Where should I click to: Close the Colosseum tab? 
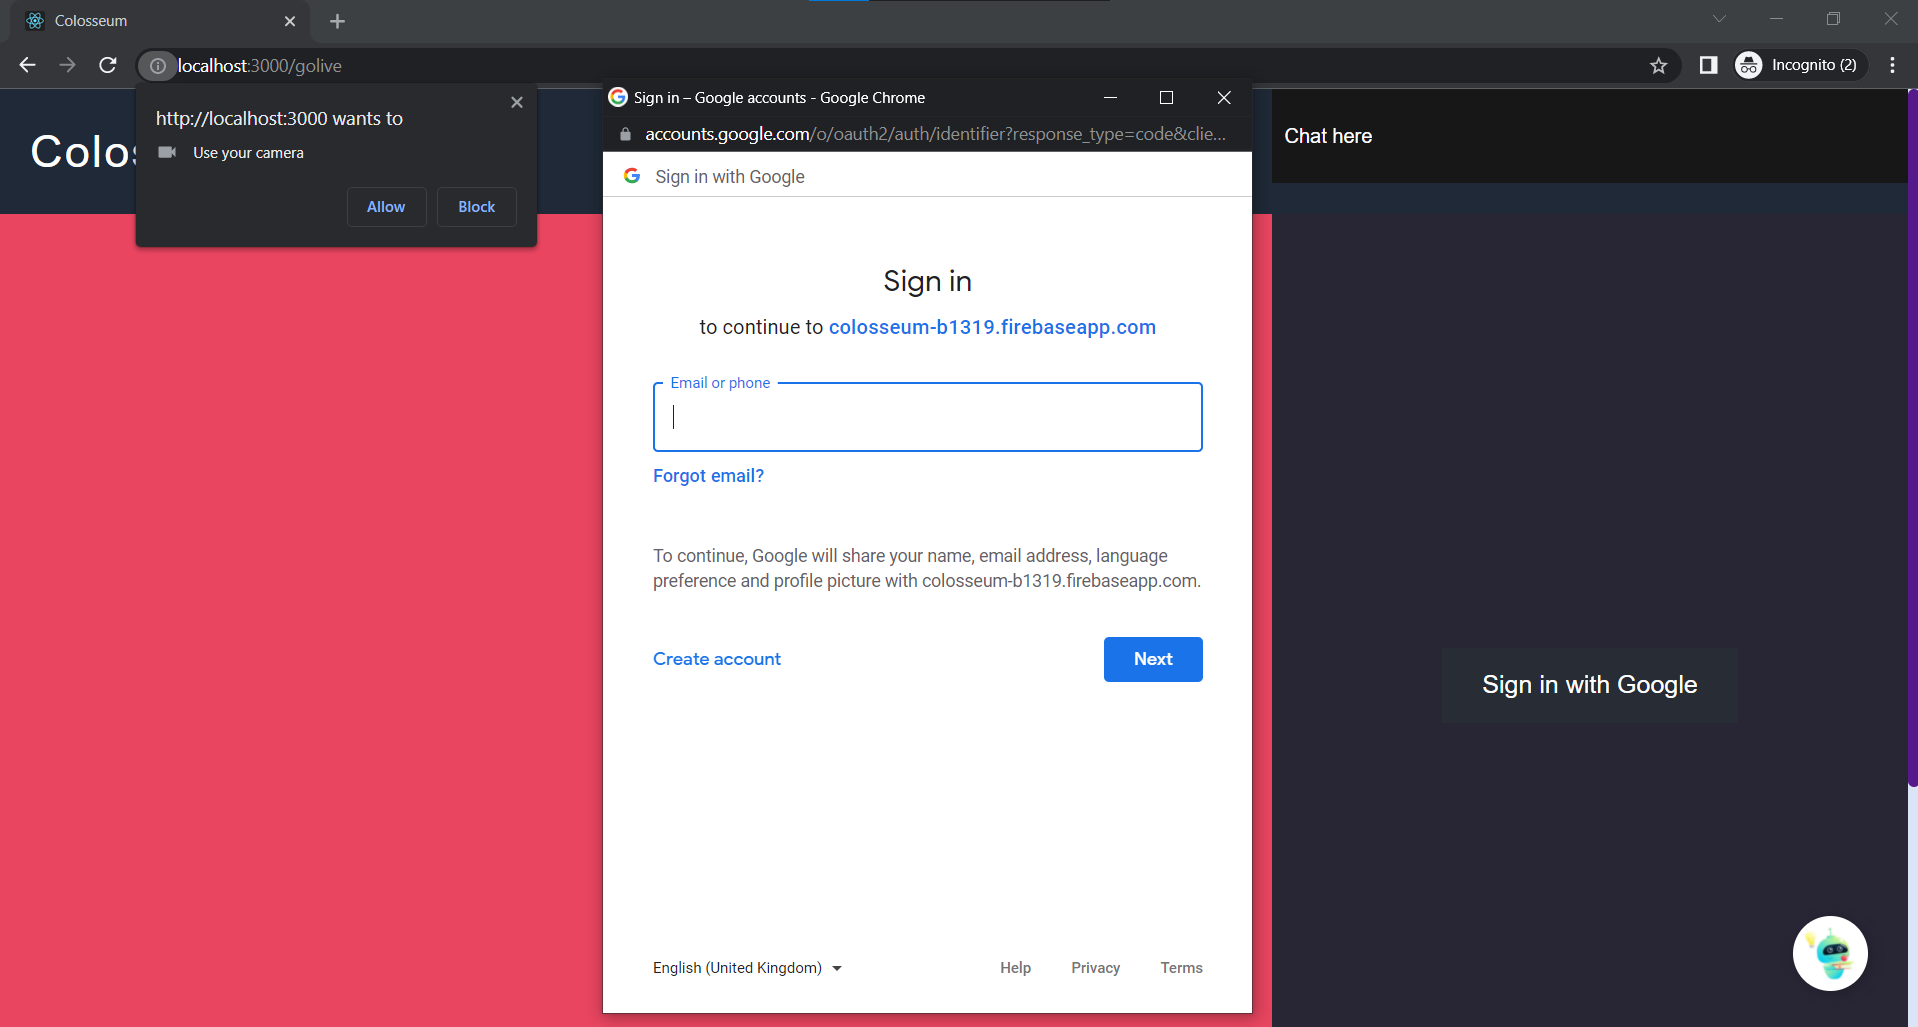pos(290,21)
